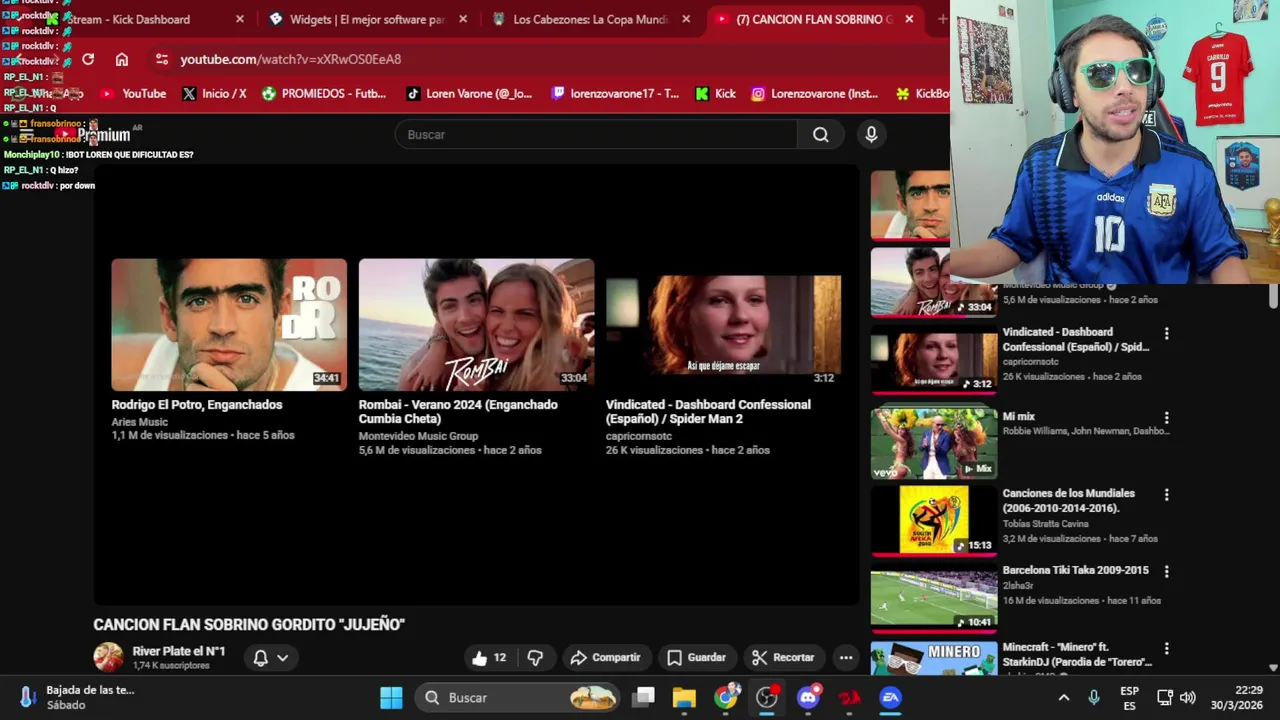1280x720 pixels.
Task: Expand the notification preferences chevron
Action: tap(283, 658)
